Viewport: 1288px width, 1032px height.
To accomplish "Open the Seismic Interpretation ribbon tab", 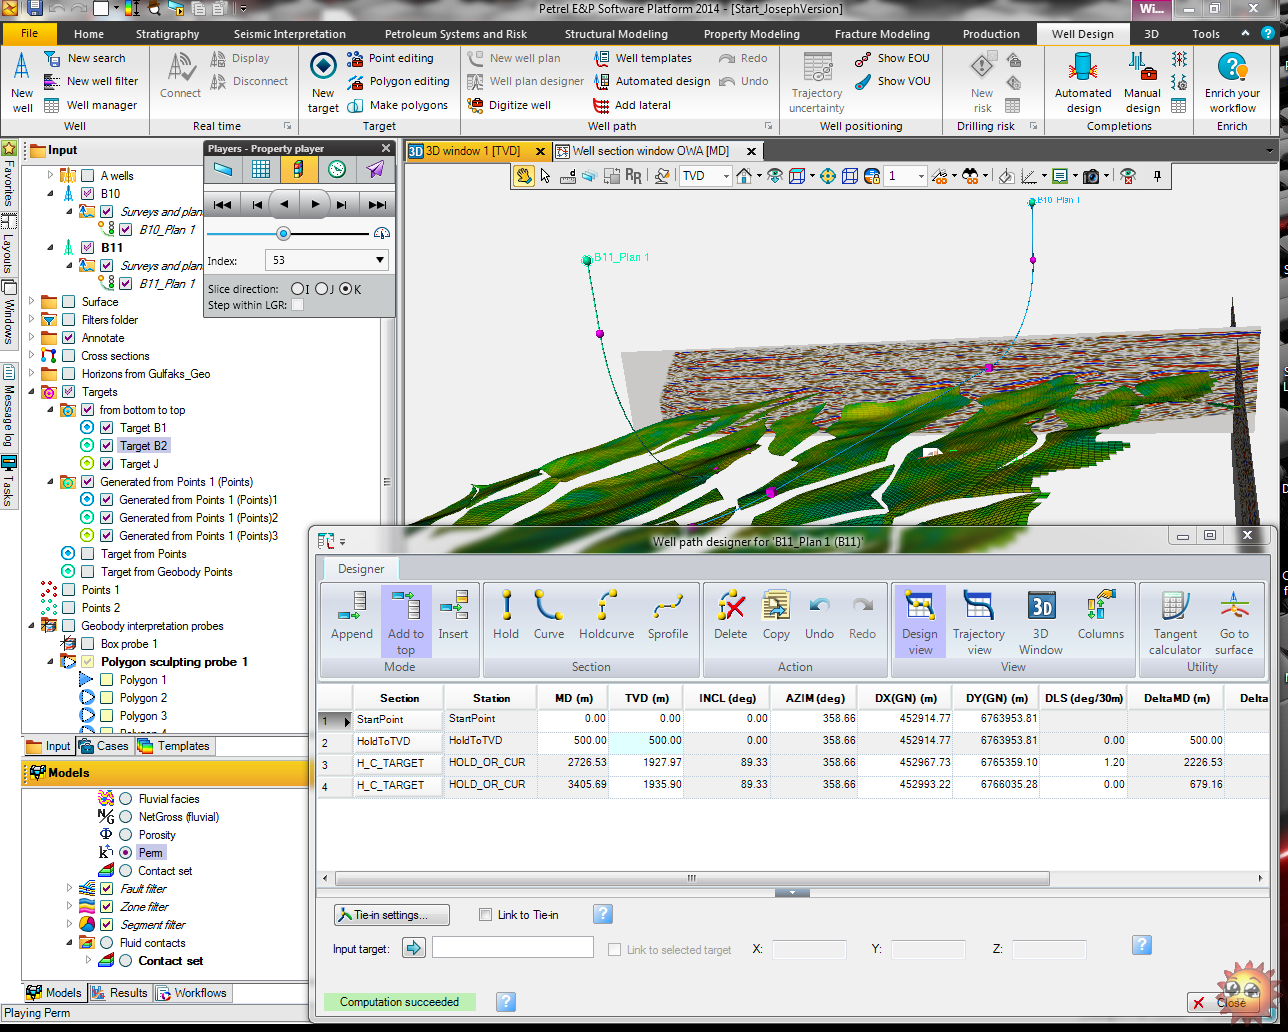I will pyautogui.click(x=292, y=34).
